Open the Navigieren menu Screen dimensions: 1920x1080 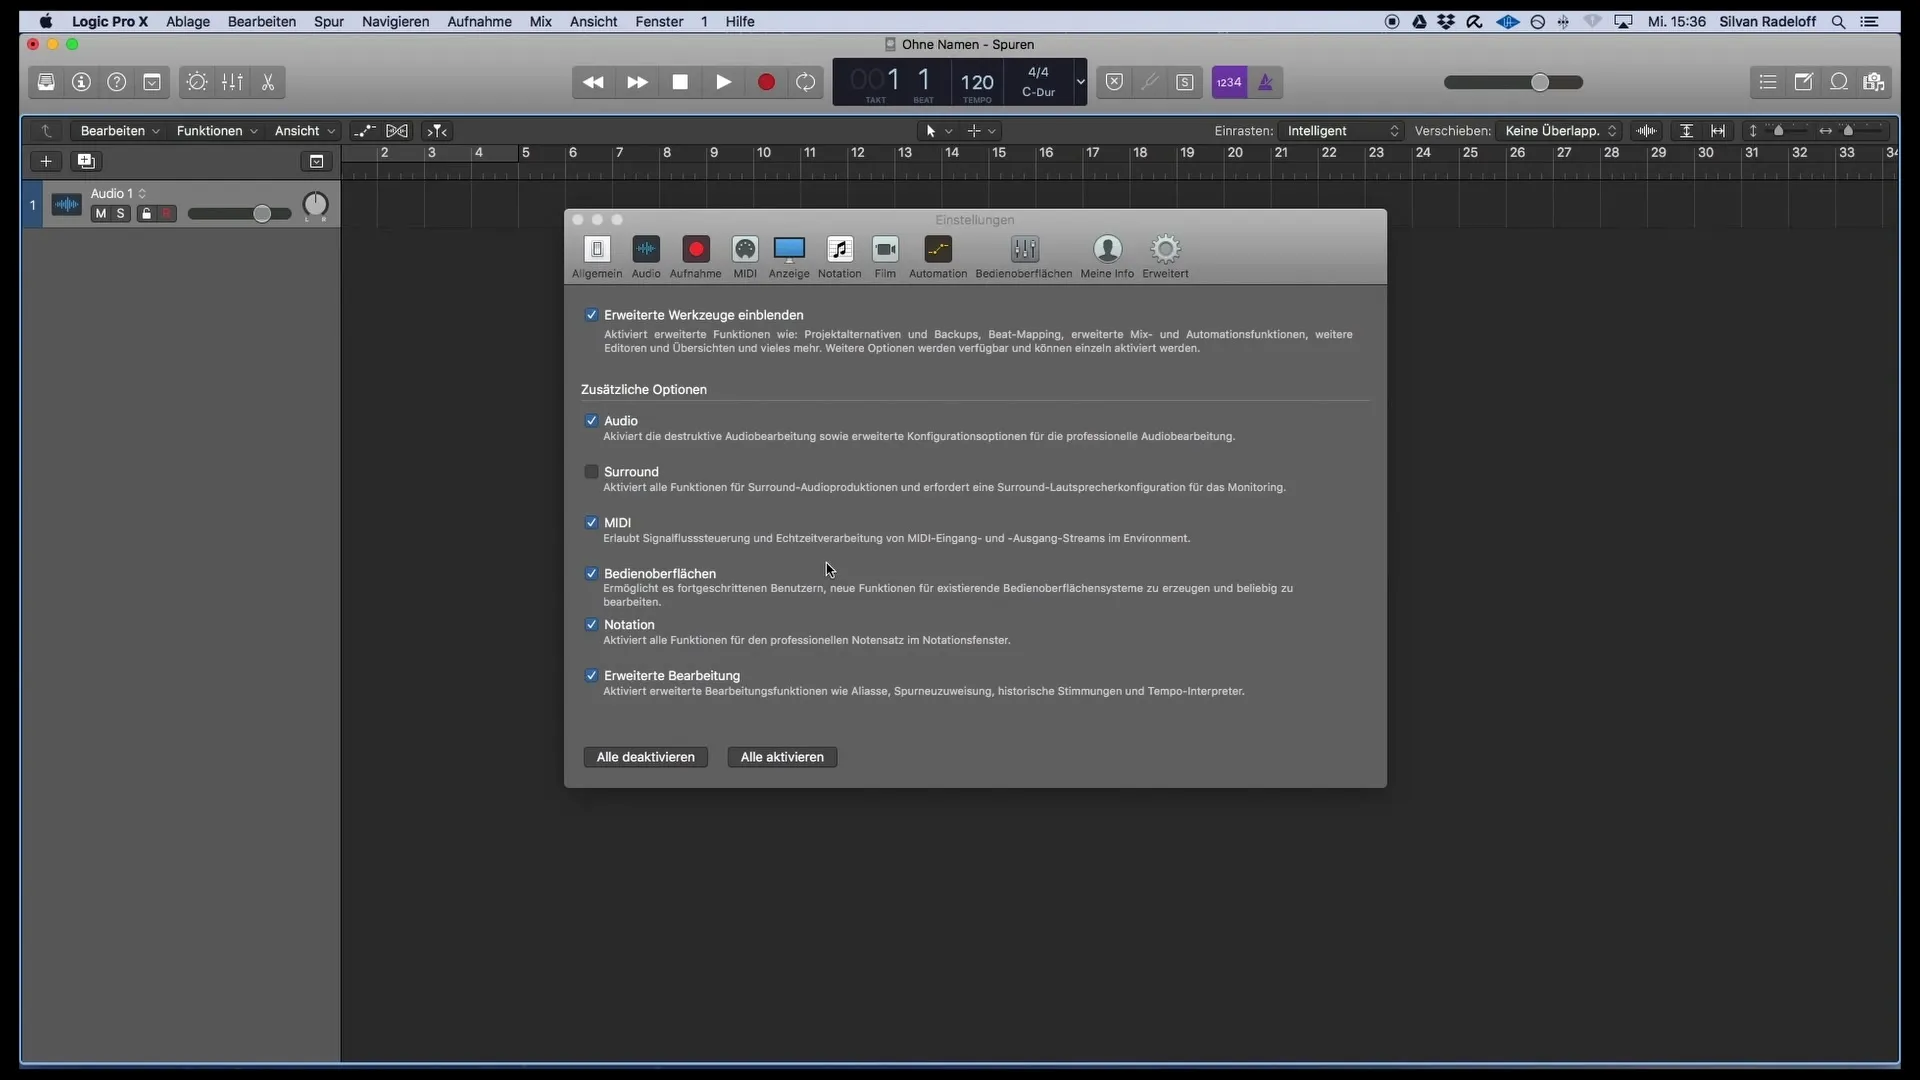[395, 21]
